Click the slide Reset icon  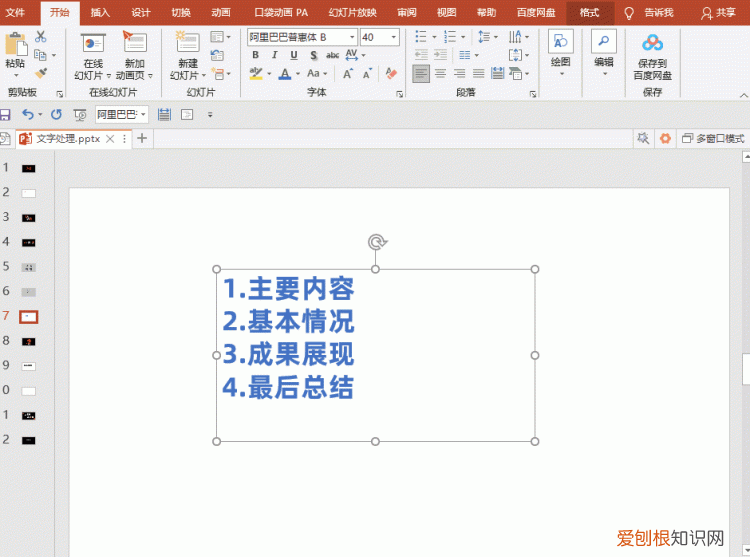(x=217, y=55)
